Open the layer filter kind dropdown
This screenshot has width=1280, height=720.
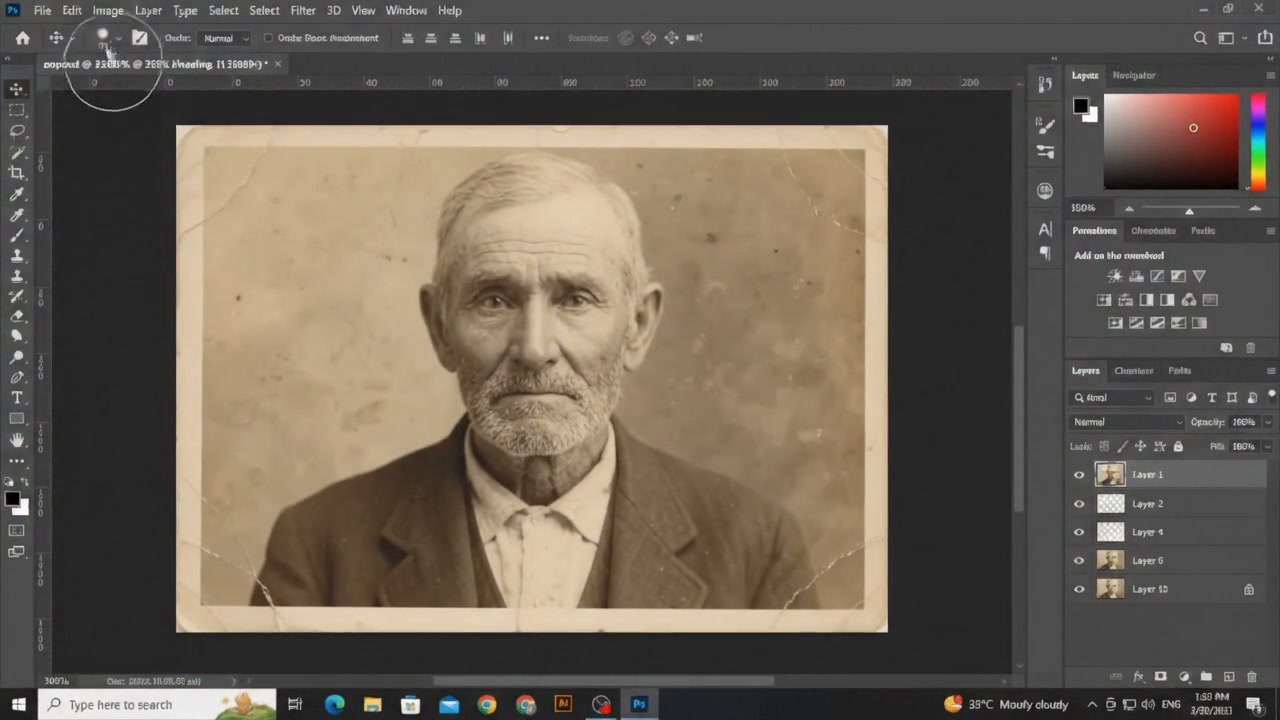coord(1112,398)
